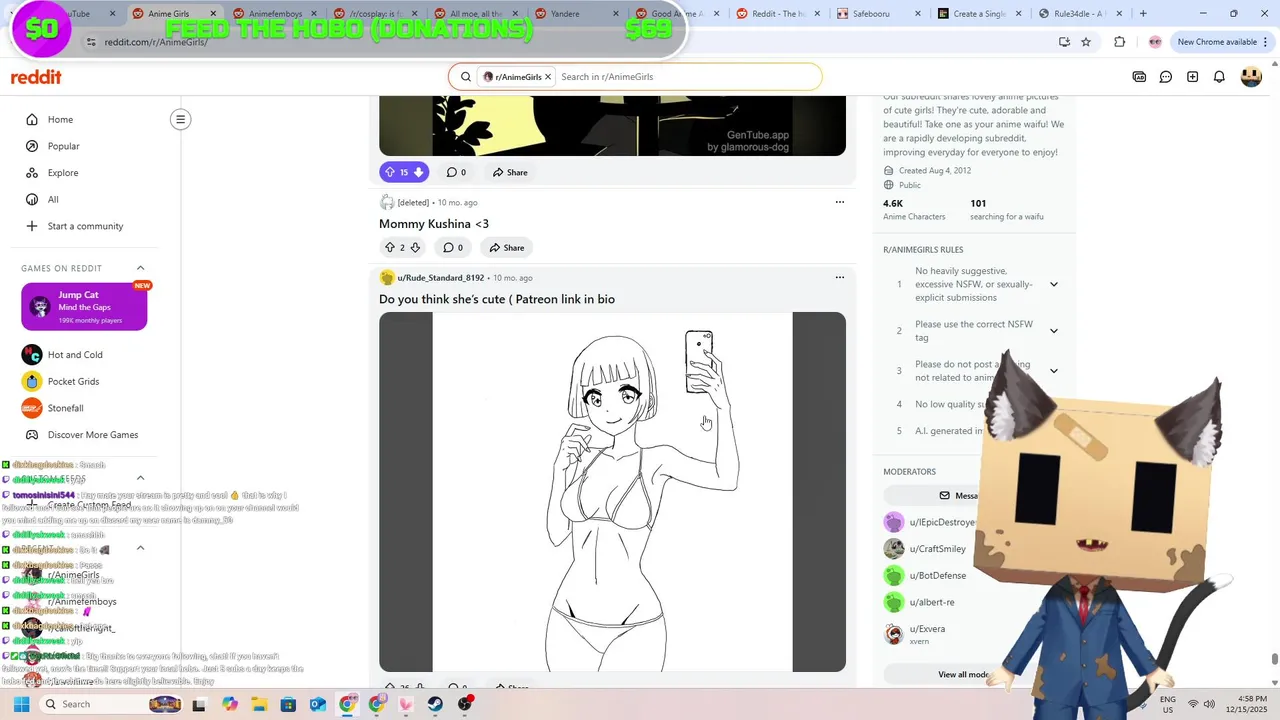Open options menu for u/Rude_Standard_8192 post
The image size is (1280, 720).
(839, 277)
